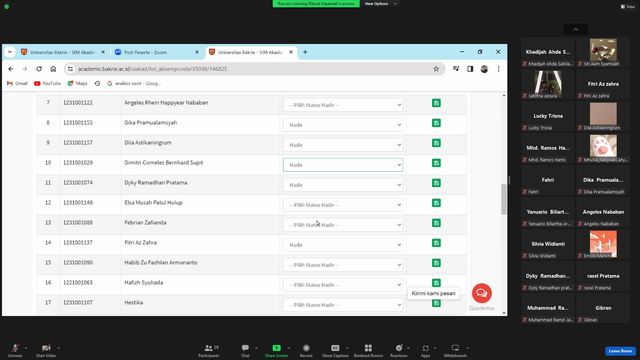Open the Reactions menu
The image size is (640, 360).
399,350
